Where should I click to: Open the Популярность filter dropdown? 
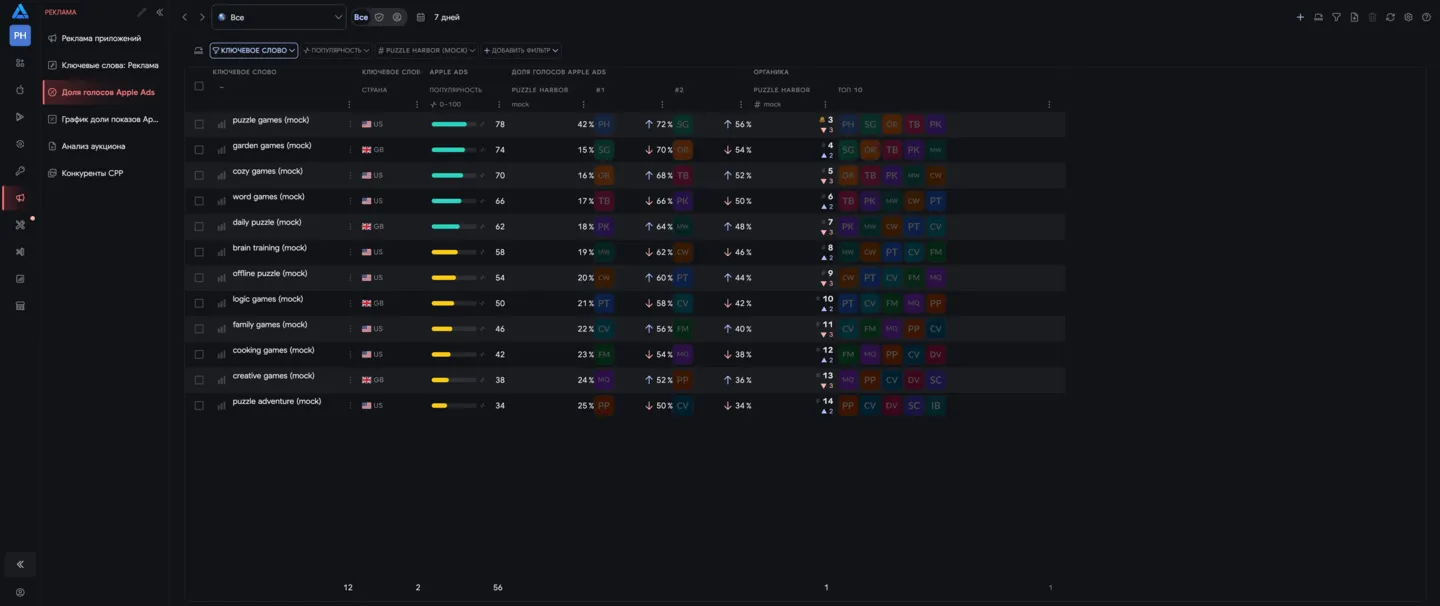[337, 50]
